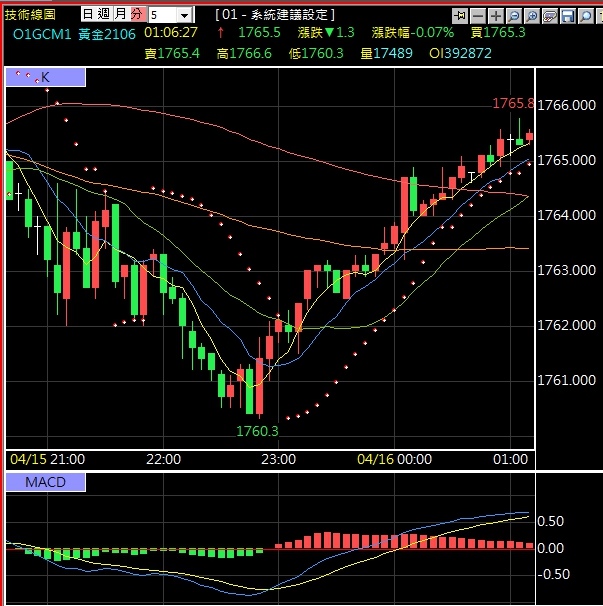Click the ask quote 賣1765.4
Viewport: 603px width, 606px height.
pos(172,53)
